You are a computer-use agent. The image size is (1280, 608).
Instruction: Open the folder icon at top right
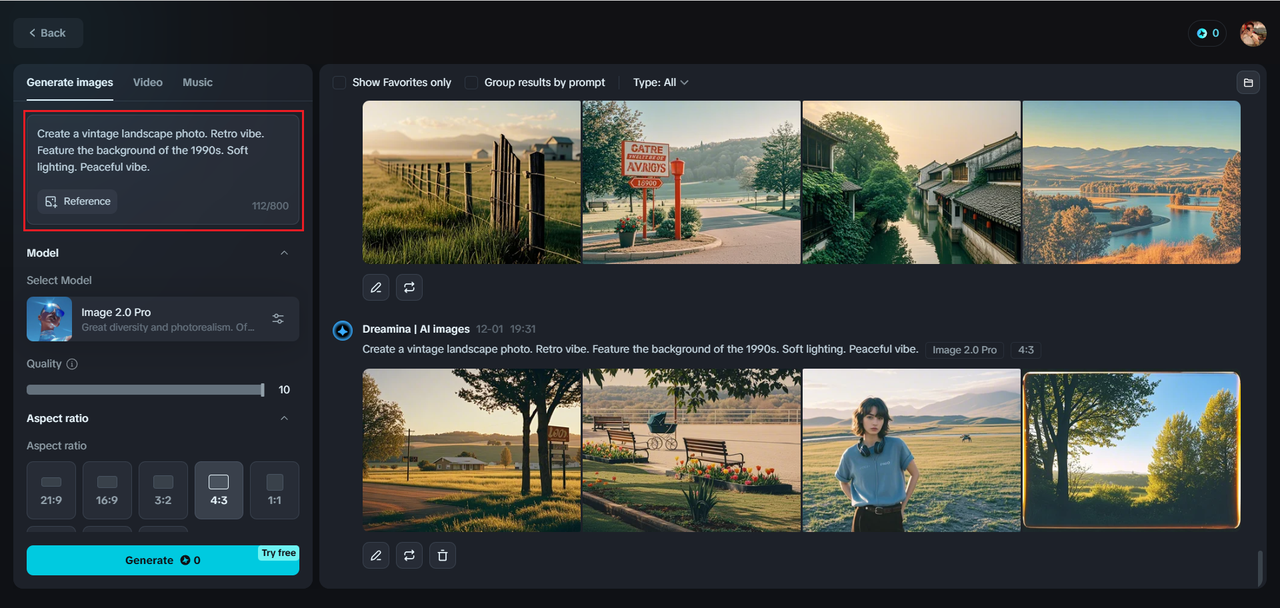point(1247,82)
